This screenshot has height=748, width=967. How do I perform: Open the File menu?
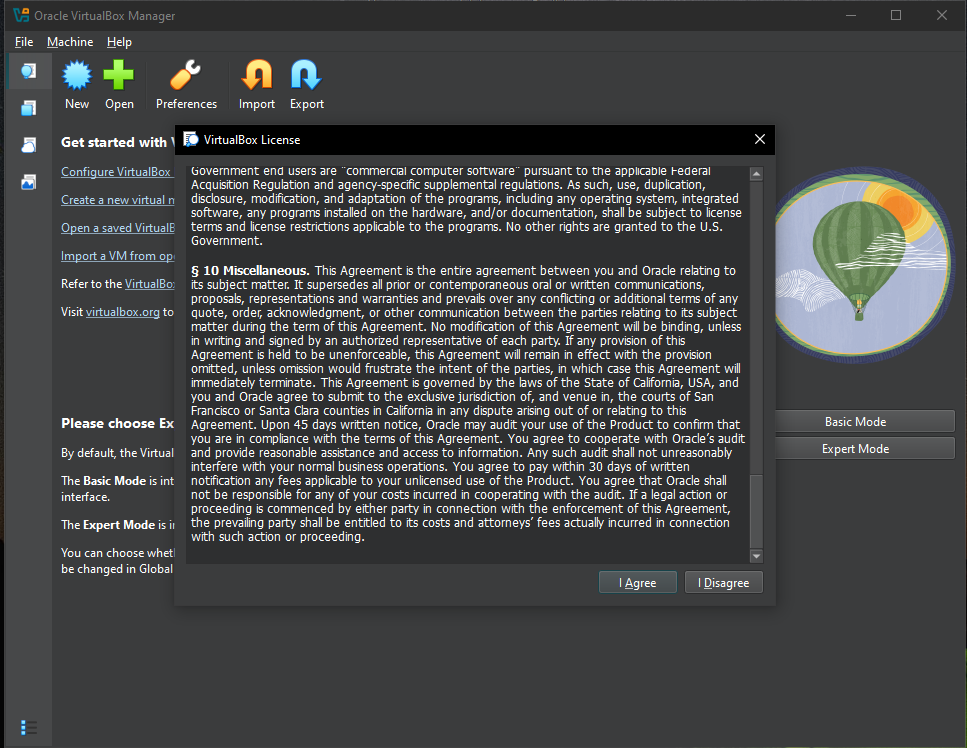pos(24,42)
